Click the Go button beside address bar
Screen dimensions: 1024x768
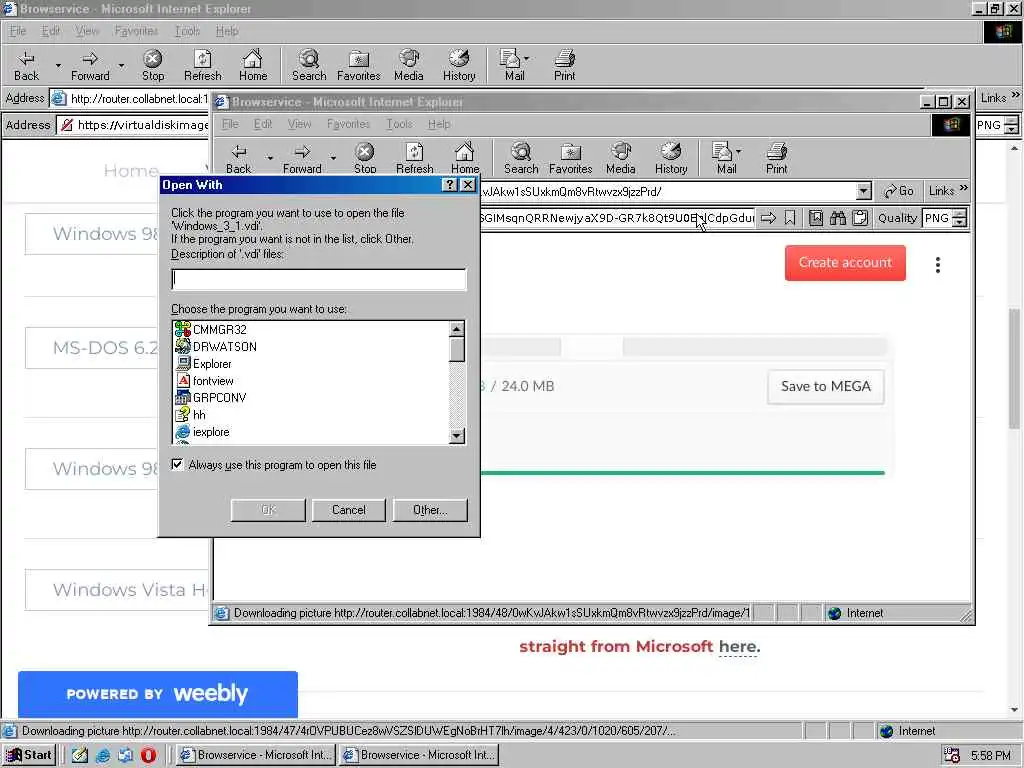click(x=899, y=191)
